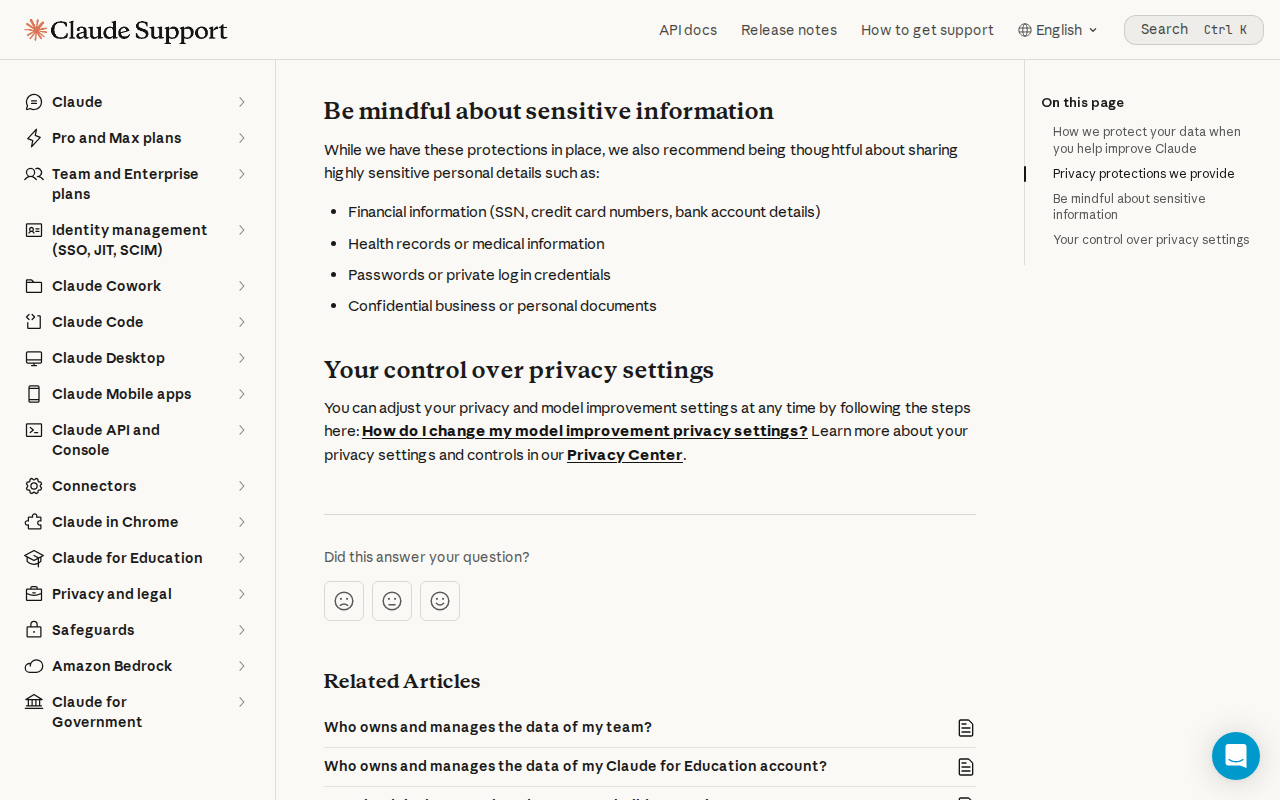Expand the Connectors section chevron
Viewport: 1280px width, 800px height.
click(241, 486)
